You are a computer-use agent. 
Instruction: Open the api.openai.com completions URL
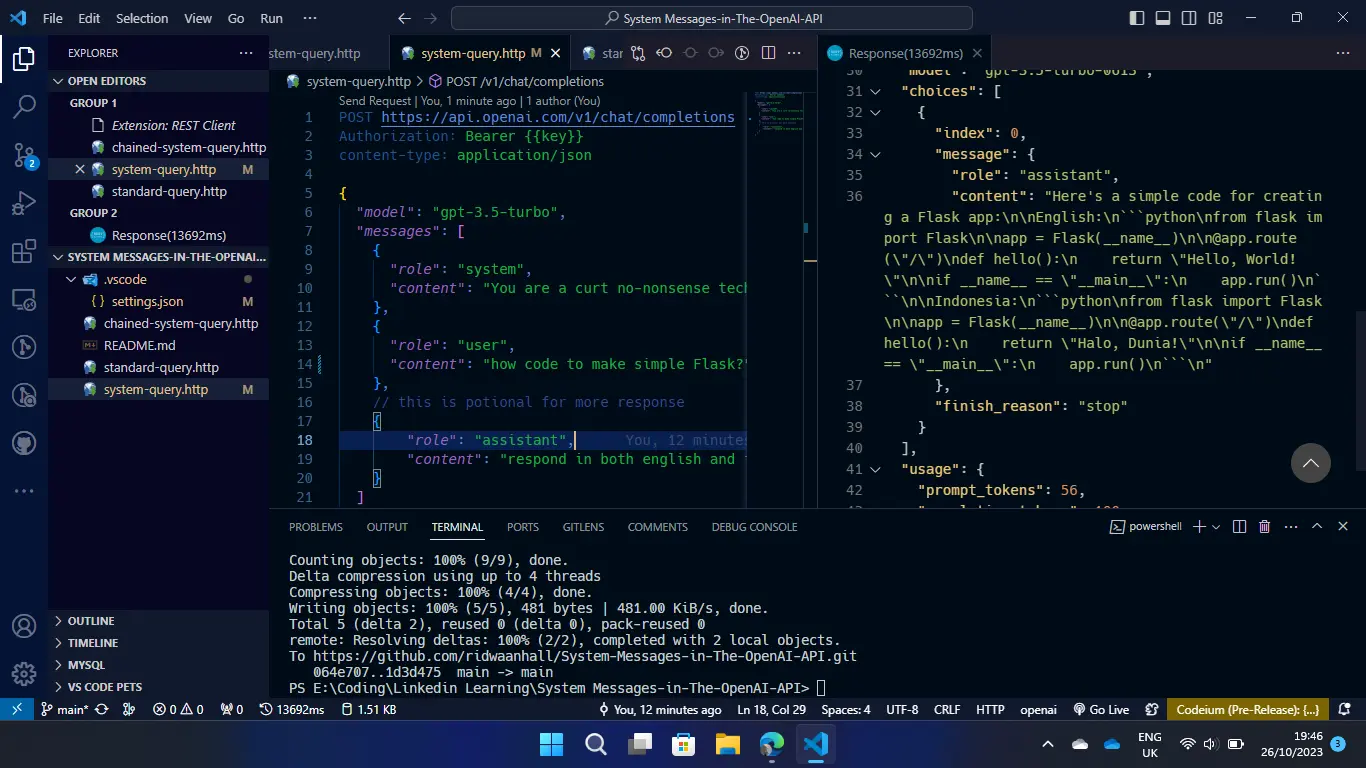coord(558,117)
